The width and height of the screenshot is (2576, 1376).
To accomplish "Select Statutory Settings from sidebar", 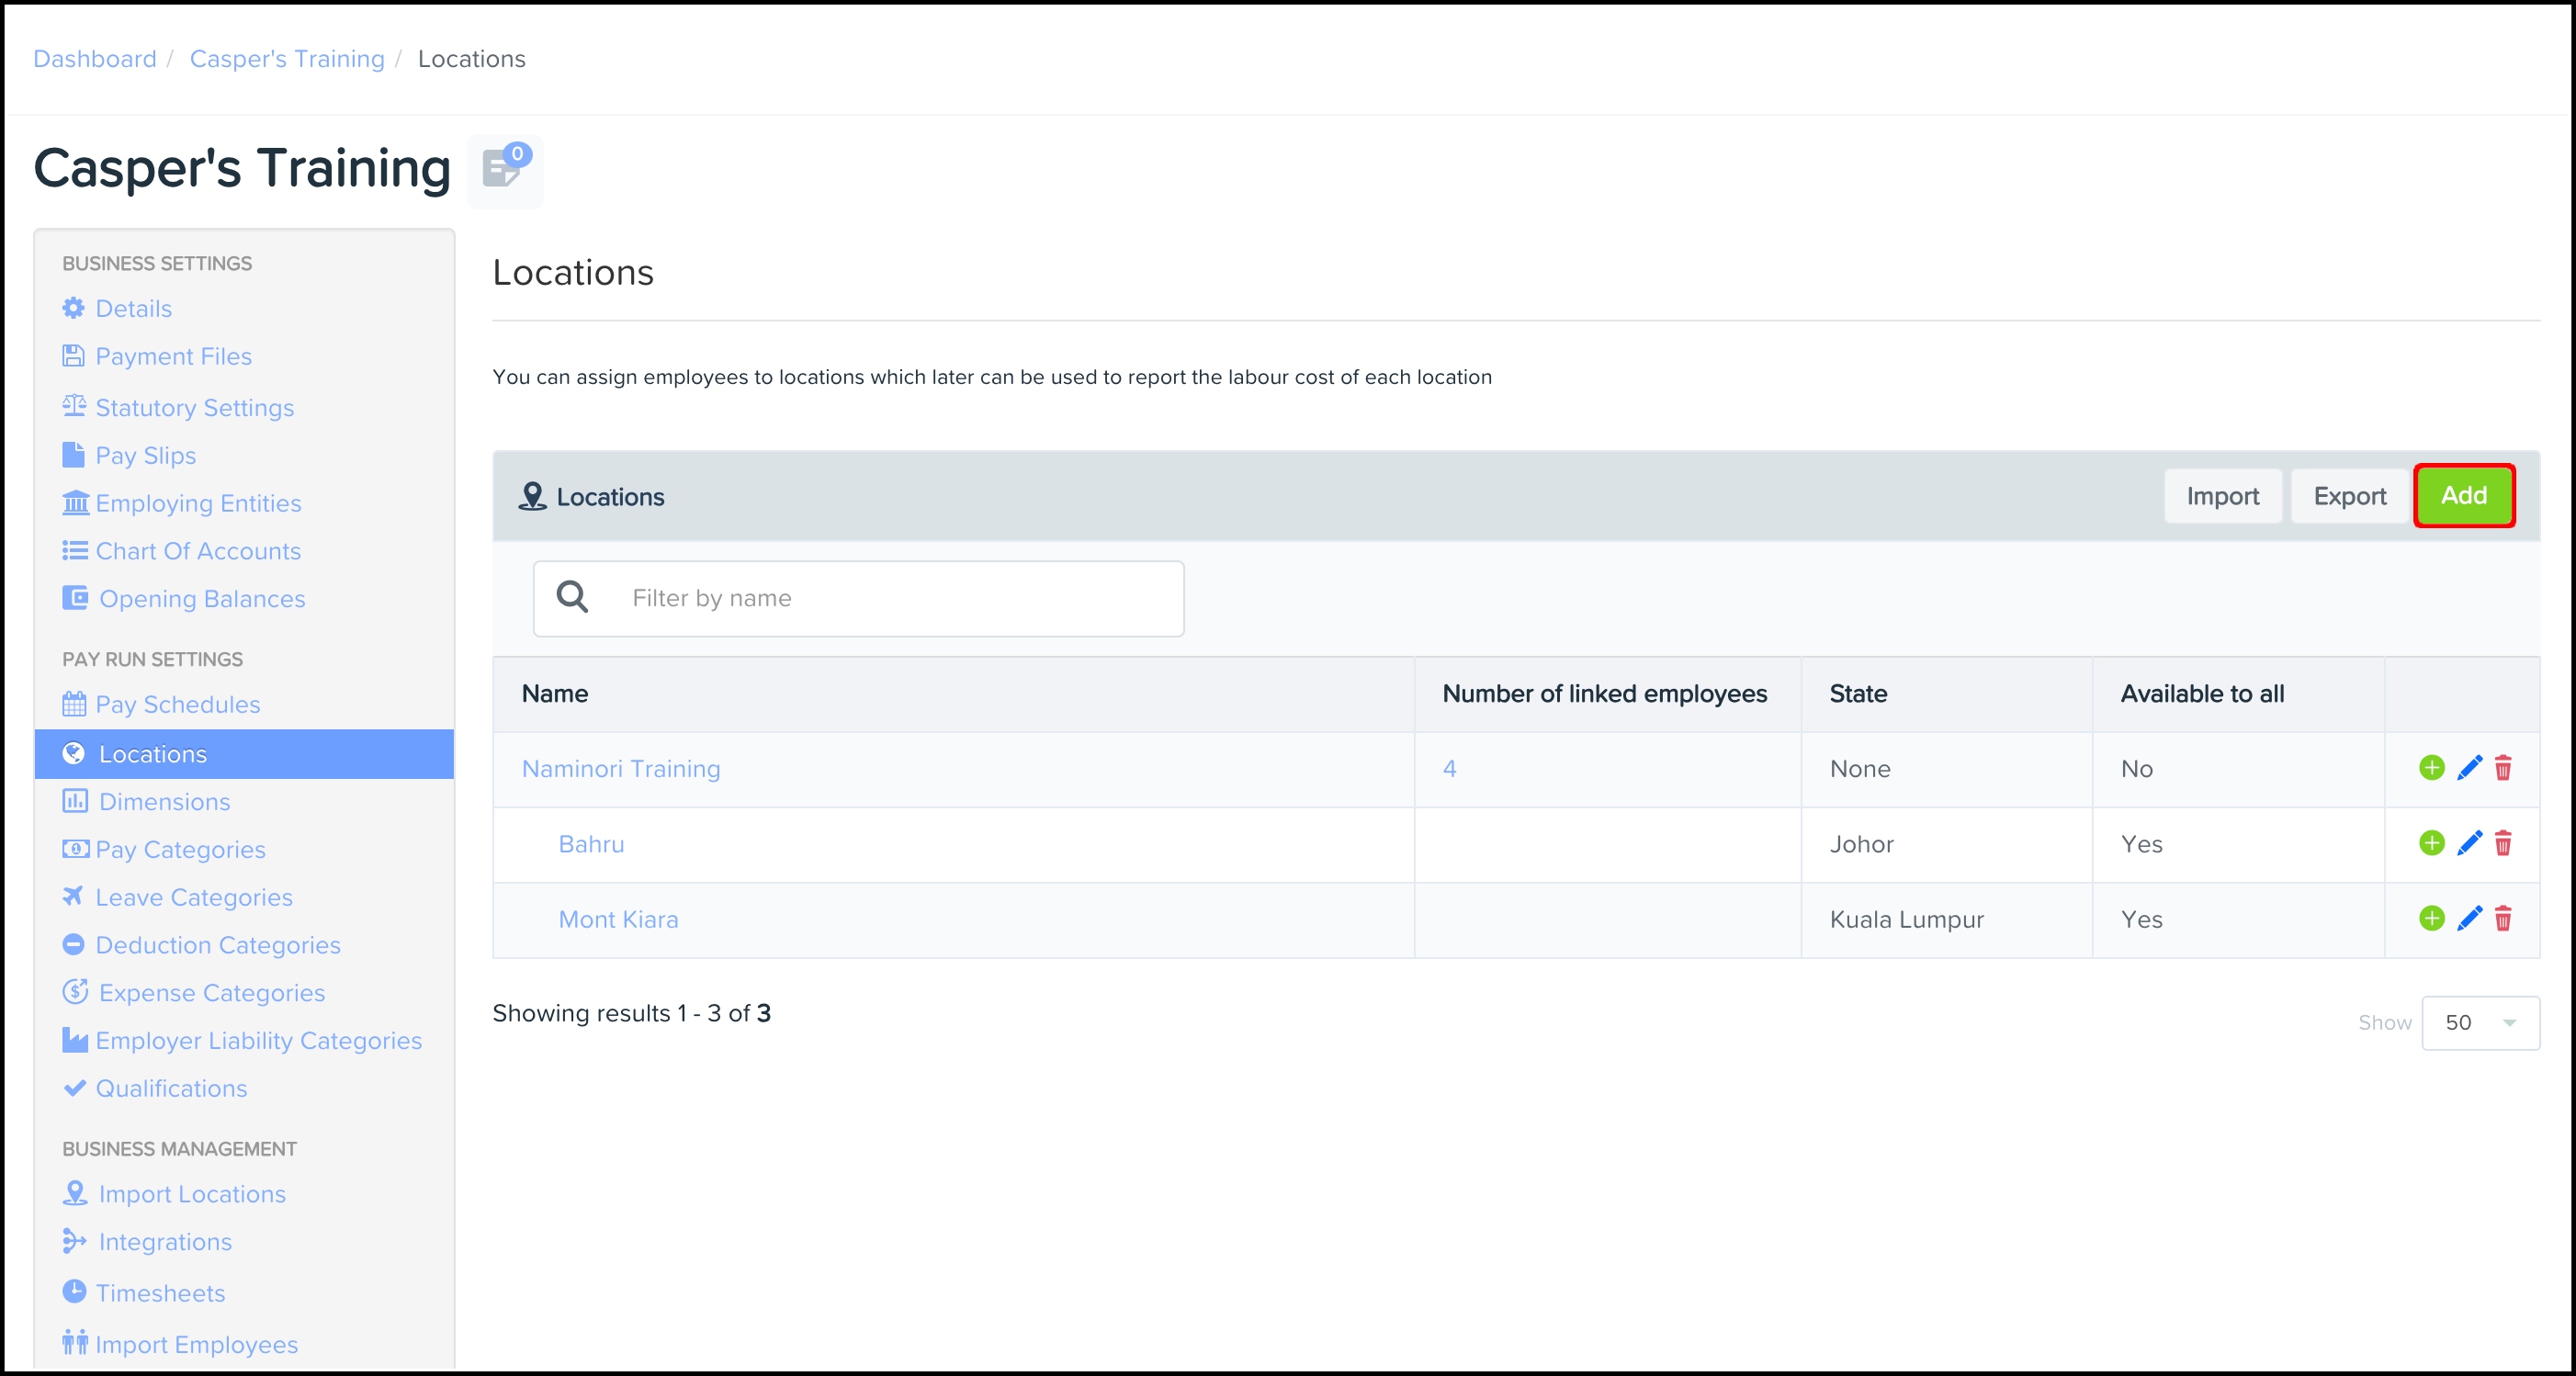I will click(x=194, y=408).
